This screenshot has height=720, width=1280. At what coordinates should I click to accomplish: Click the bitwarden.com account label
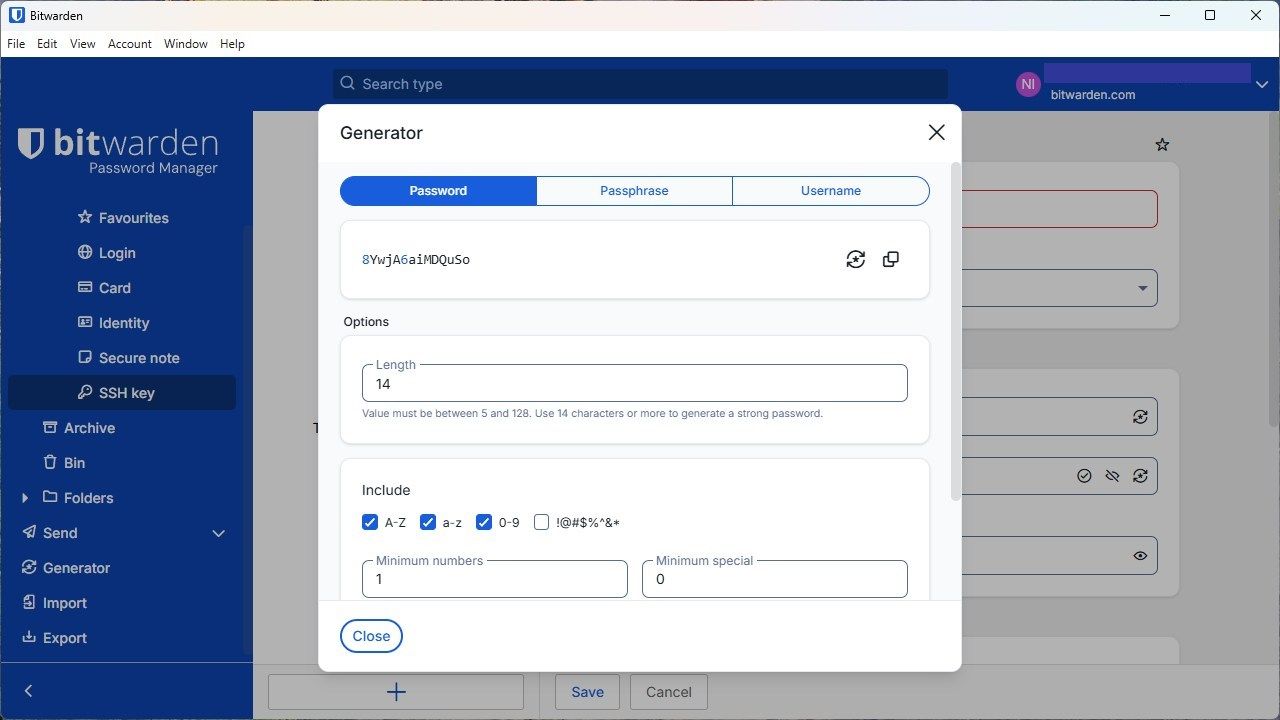[x=1093, y=95]
